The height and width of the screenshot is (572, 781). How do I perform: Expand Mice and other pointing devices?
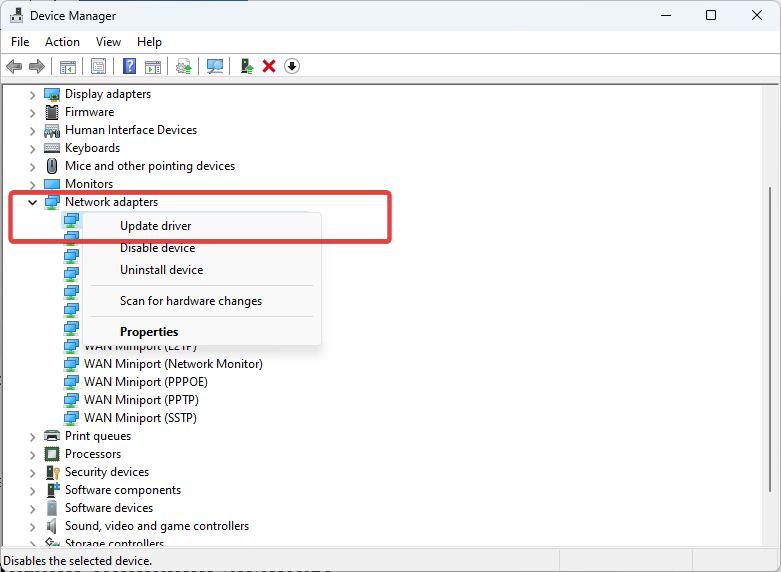tap(32, 166)
